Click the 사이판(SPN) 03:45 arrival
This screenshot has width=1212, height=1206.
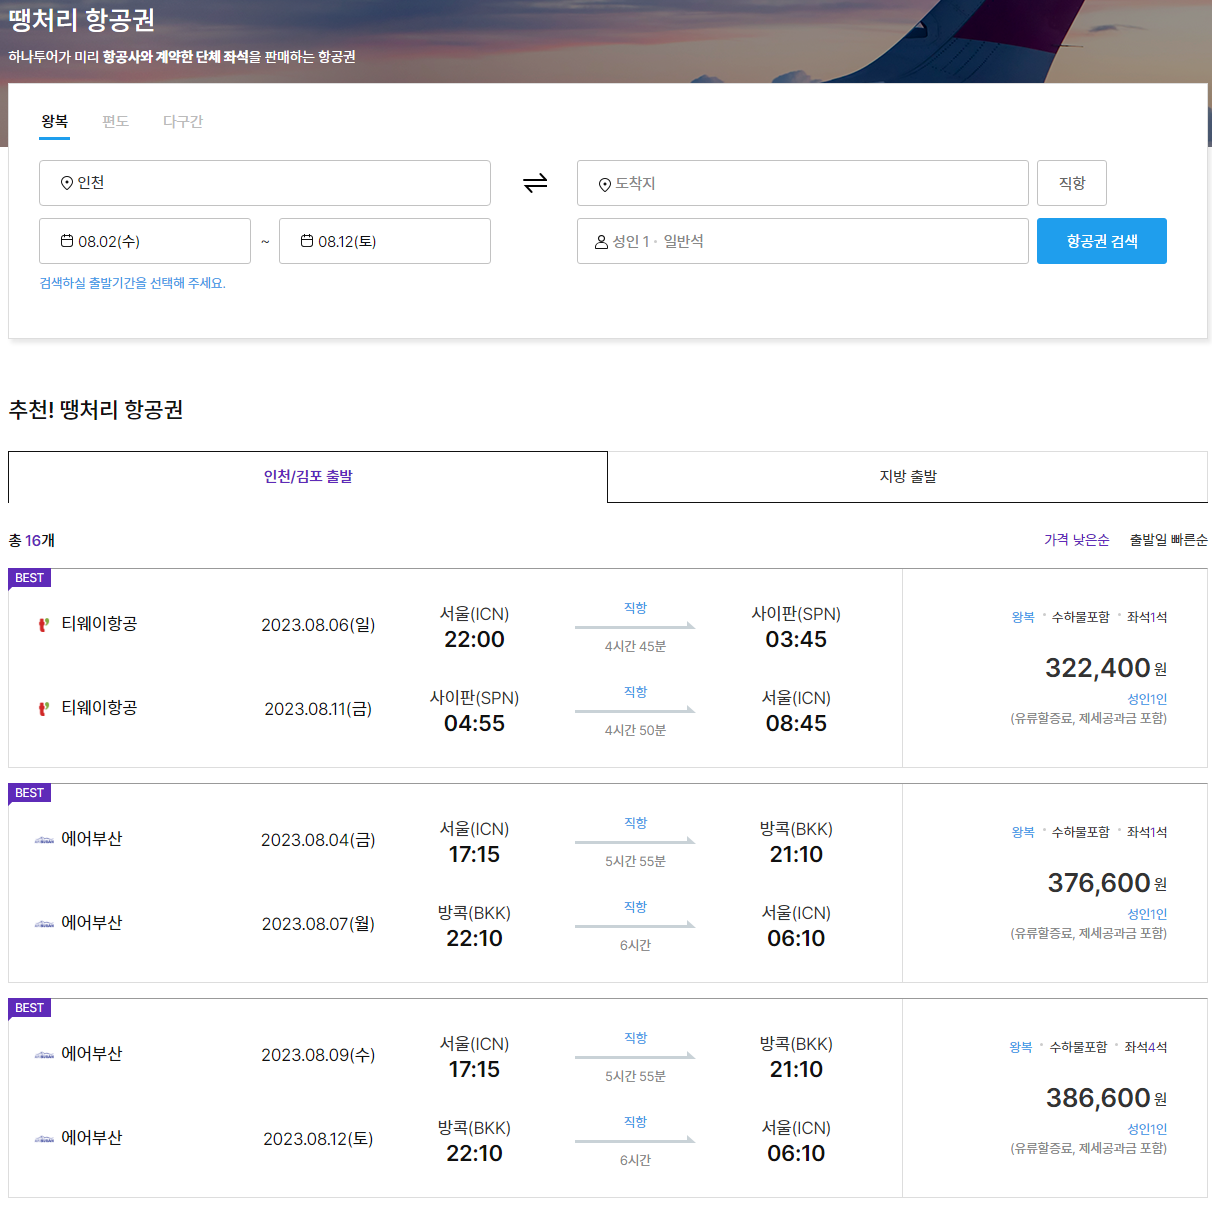(796, 627)
